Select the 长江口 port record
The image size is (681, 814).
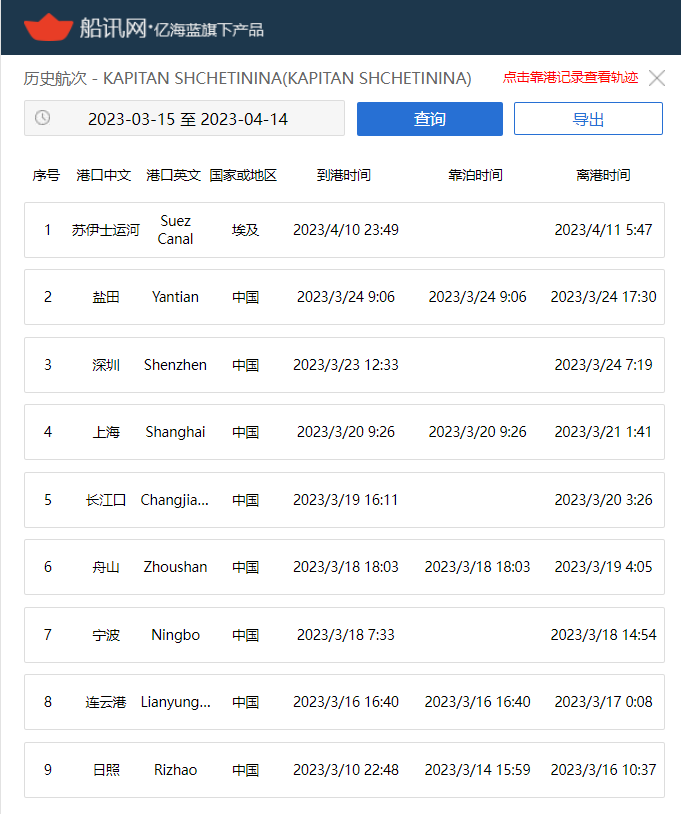(x=344, y=500)
